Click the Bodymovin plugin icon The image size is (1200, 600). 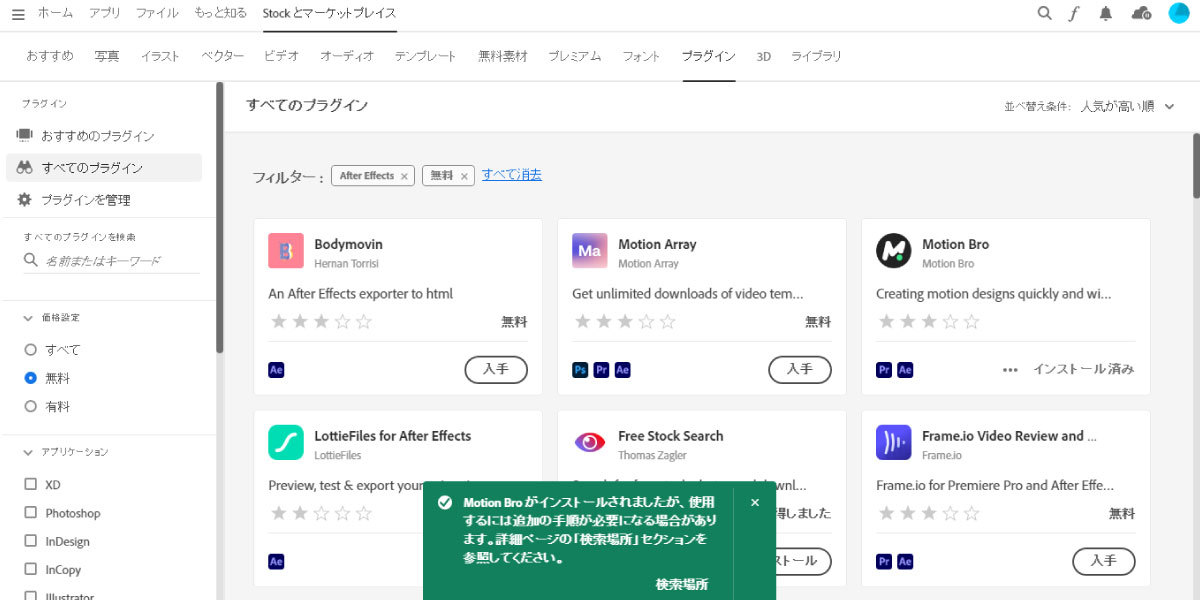[286, 251]
